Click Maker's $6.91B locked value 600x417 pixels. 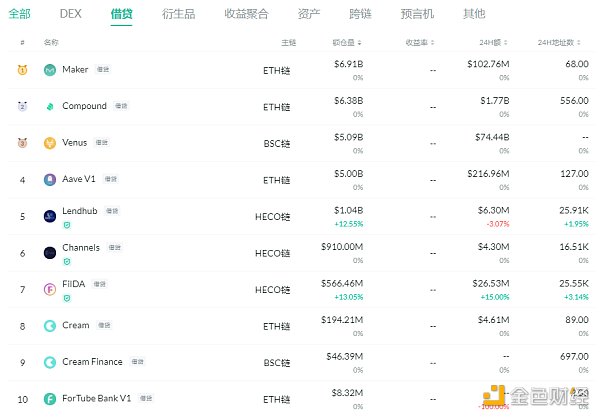pos(348,64)
